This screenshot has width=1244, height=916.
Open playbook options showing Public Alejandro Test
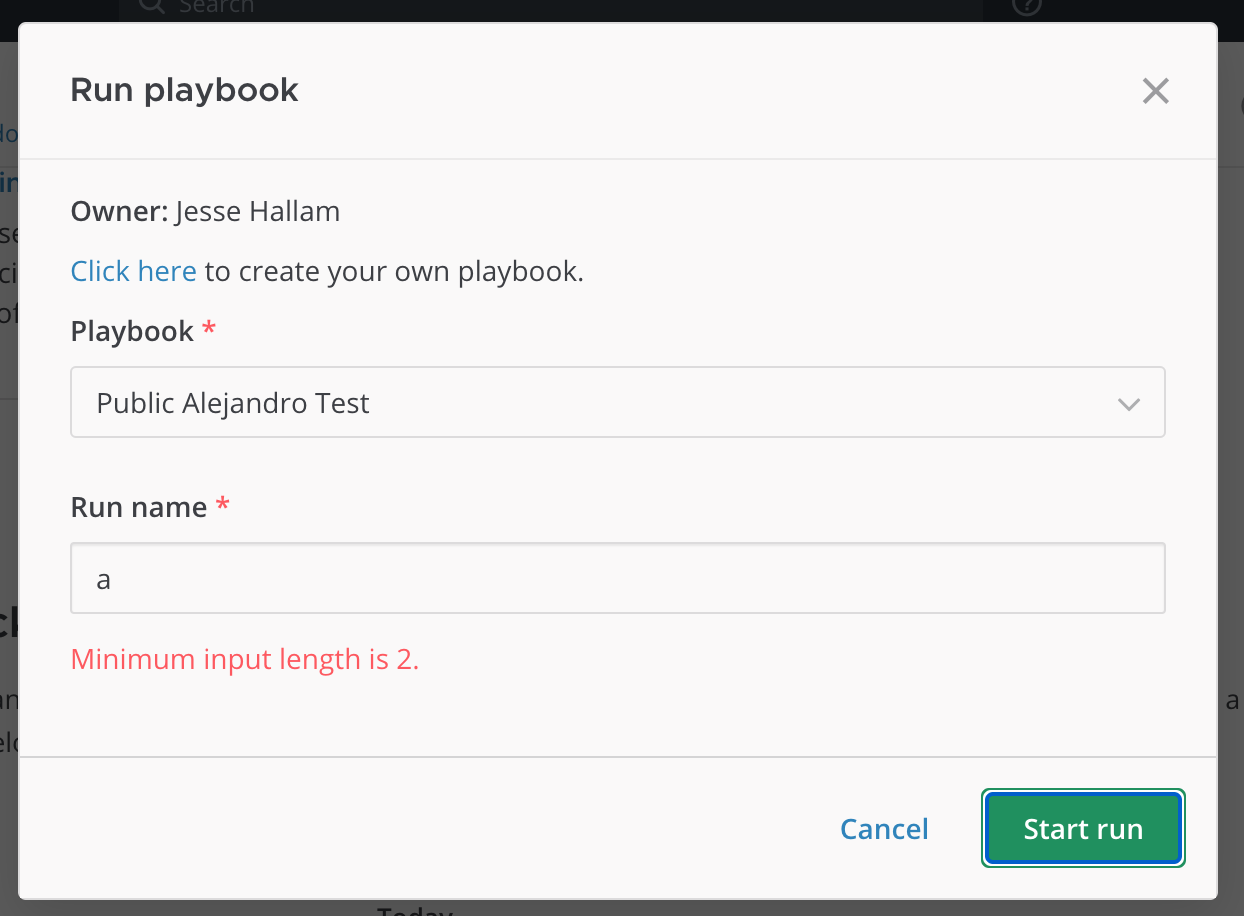[x=617, y=402]
